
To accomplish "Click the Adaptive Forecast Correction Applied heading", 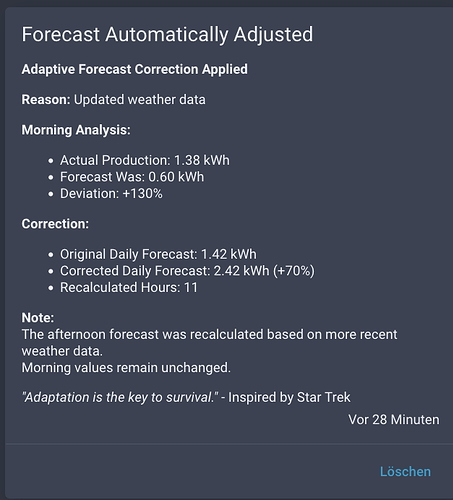I will coord(135,69).
